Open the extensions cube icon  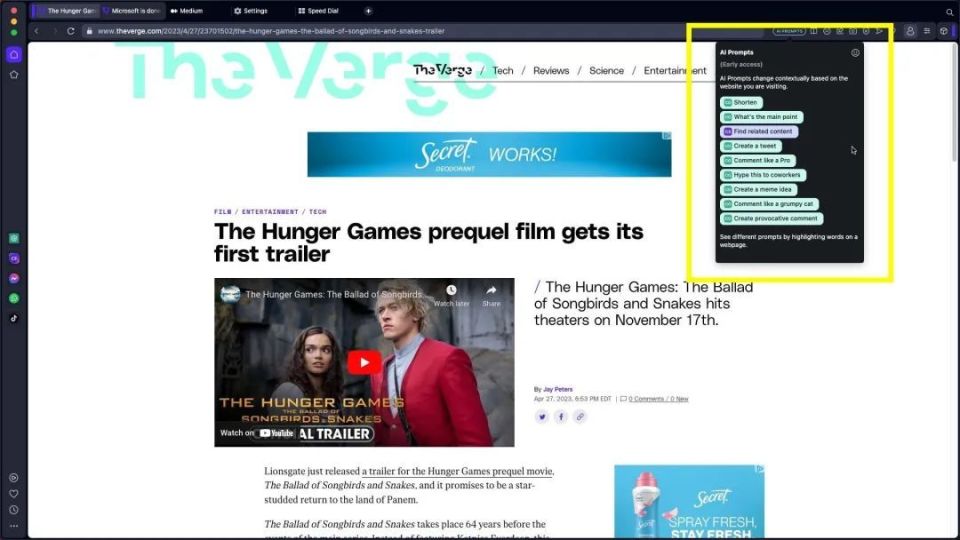(943, 31)
